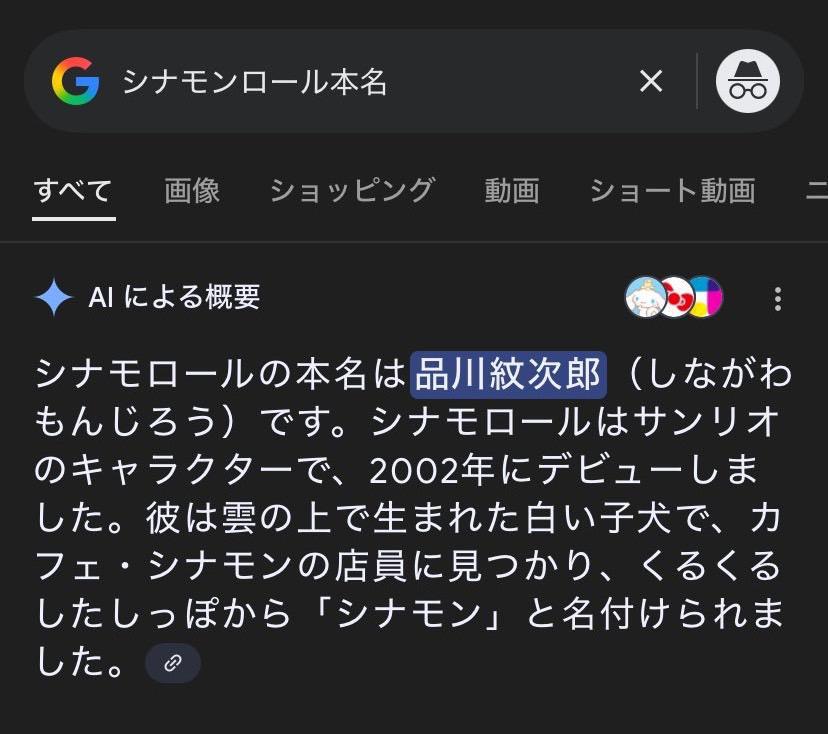Open incognito mode profile icon
Viewport: 828px width, 734px height.
[748, 81]
